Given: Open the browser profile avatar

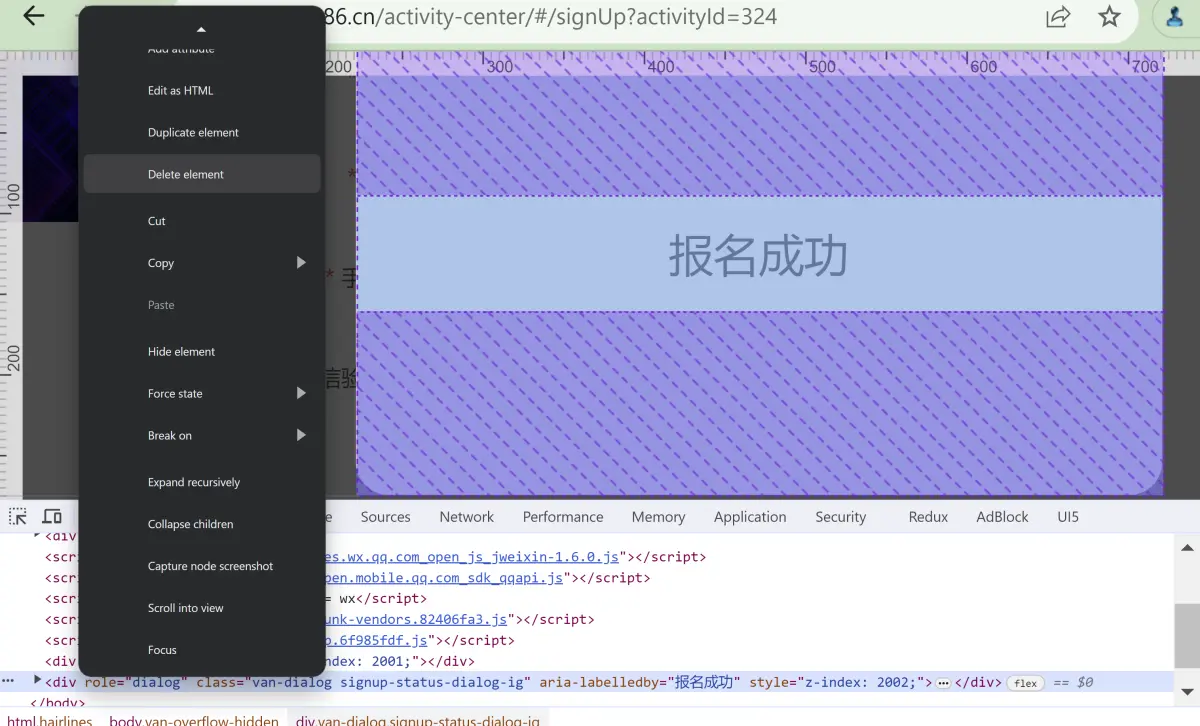Looking at the screenshot, I should click(x=1173, y=17).
